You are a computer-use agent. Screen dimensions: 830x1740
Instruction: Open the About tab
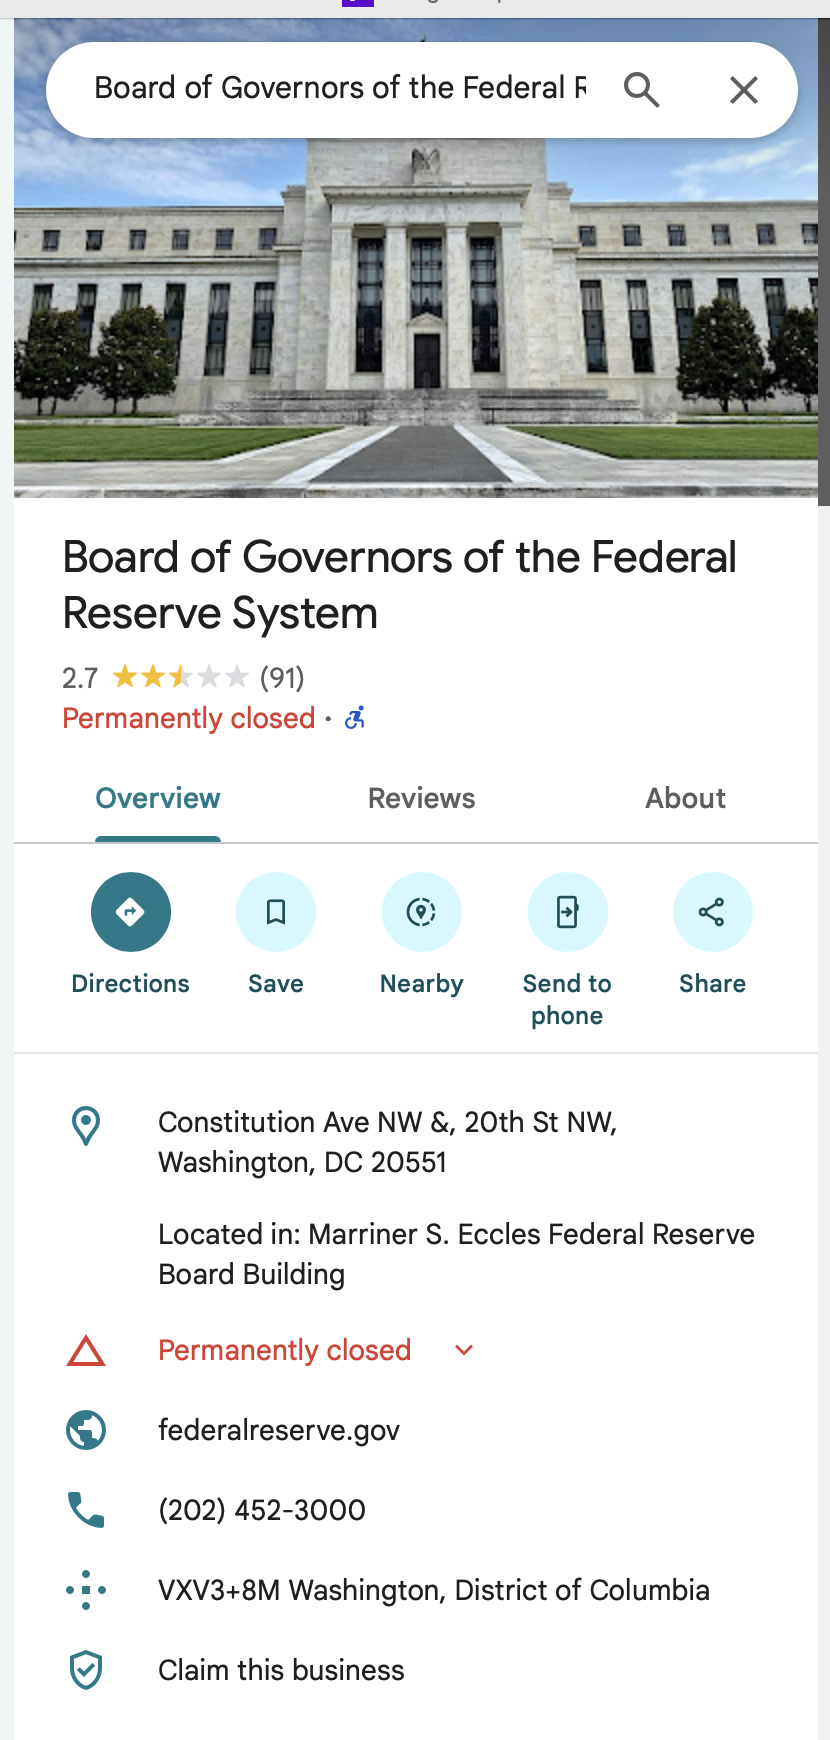pos(685,798)
